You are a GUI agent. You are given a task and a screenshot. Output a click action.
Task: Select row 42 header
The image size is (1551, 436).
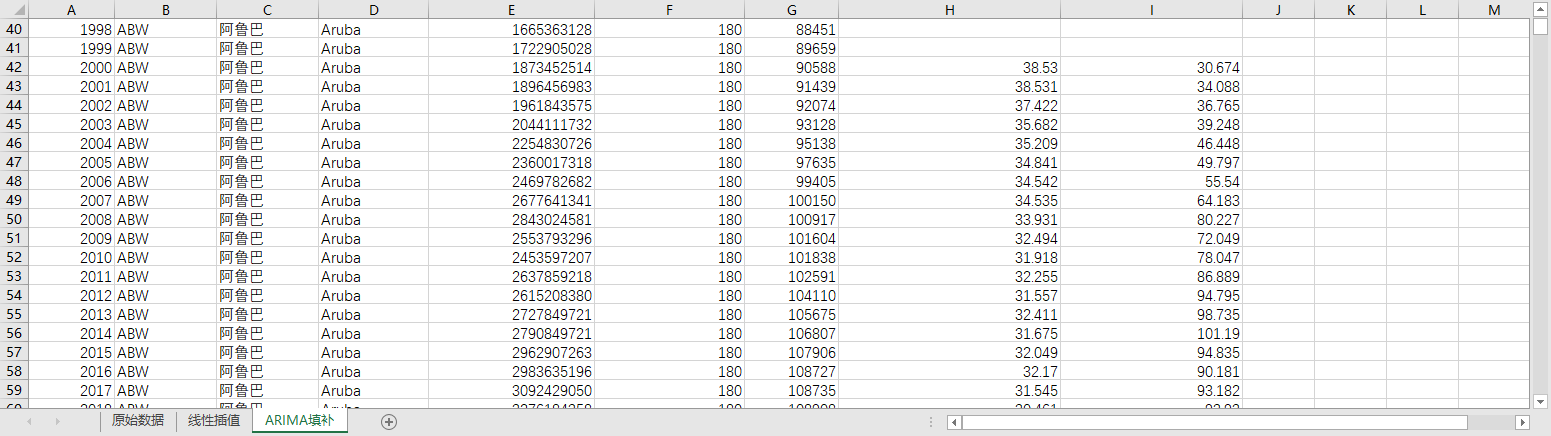tap(14, 67)
